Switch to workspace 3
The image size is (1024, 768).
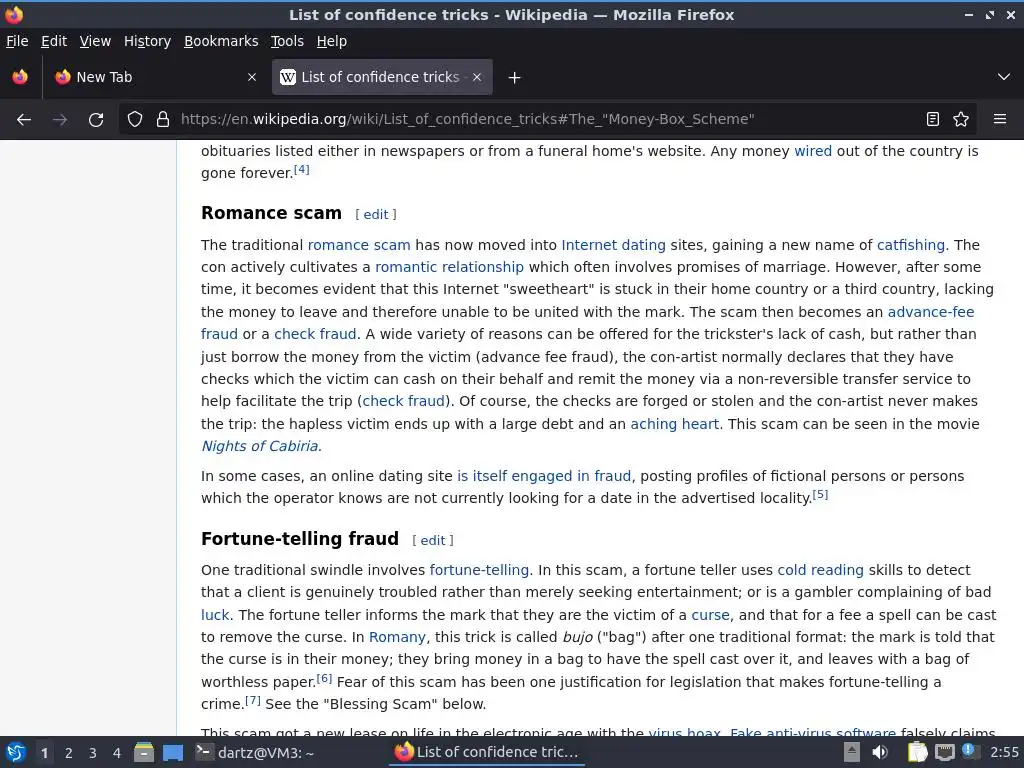pos(93,754)
